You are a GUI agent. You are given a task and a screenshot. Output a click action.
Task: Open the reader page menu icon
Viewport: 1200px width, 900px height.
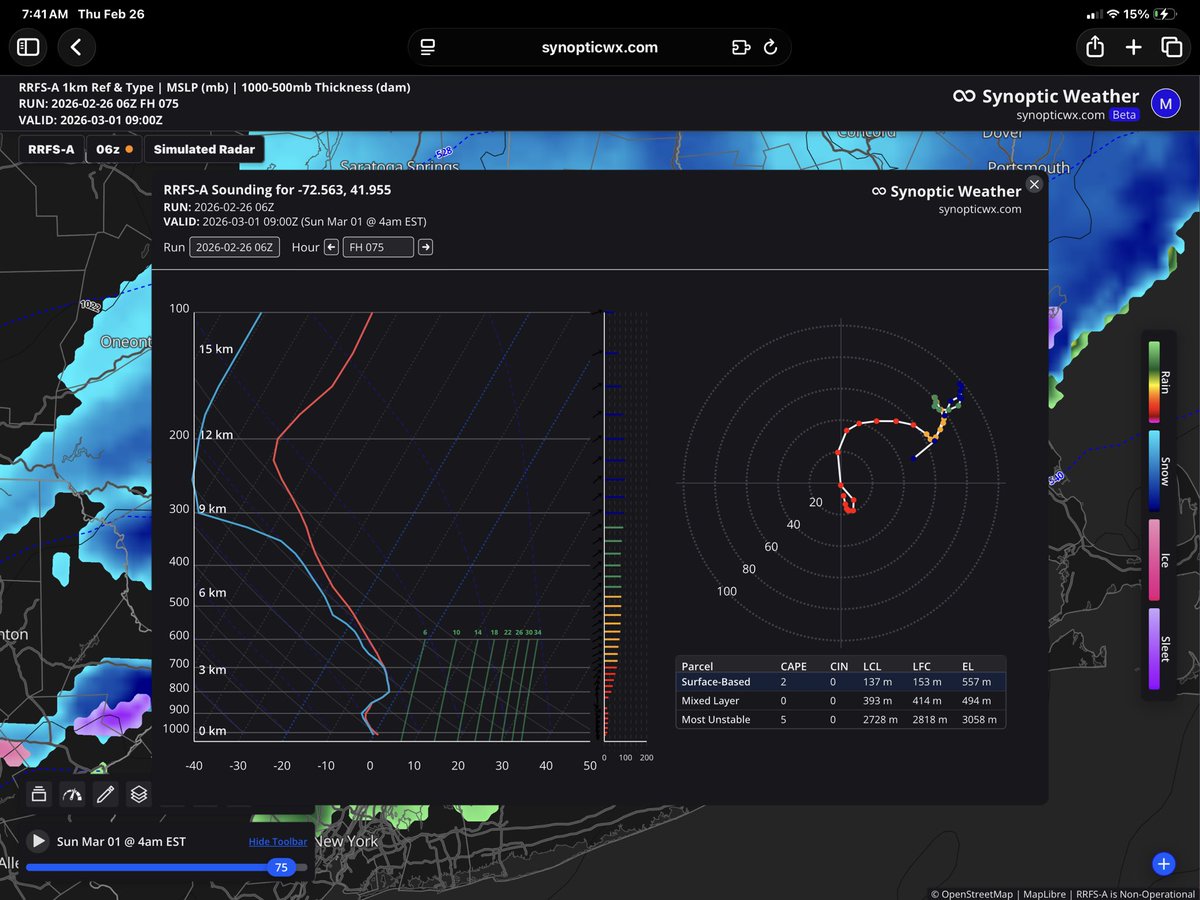(428, 47)
